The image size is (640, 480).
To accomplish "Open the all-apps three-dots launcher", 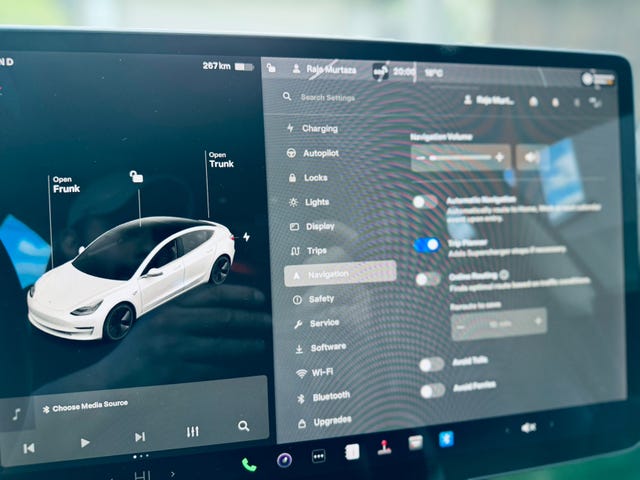I will point(318,456).
